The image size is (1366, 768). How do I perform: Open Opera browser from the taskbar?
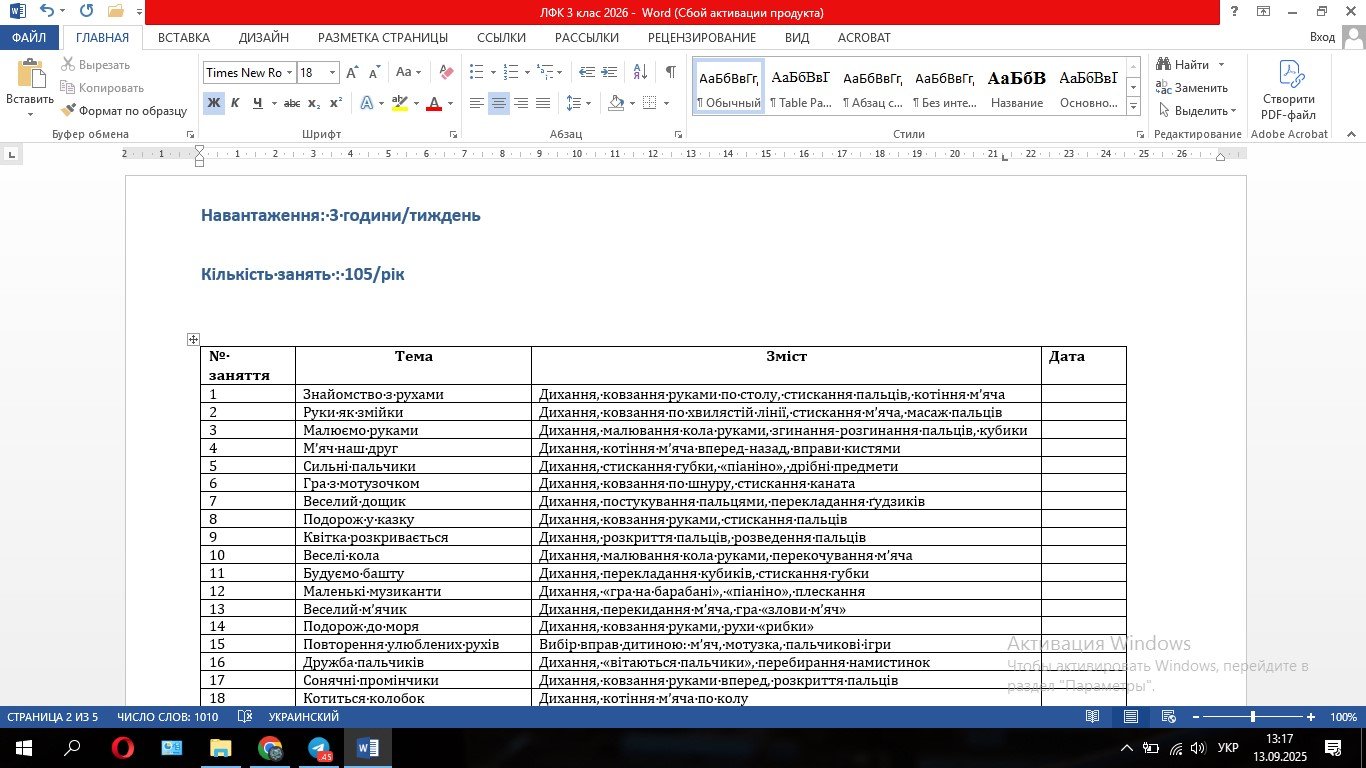(123, 748)
